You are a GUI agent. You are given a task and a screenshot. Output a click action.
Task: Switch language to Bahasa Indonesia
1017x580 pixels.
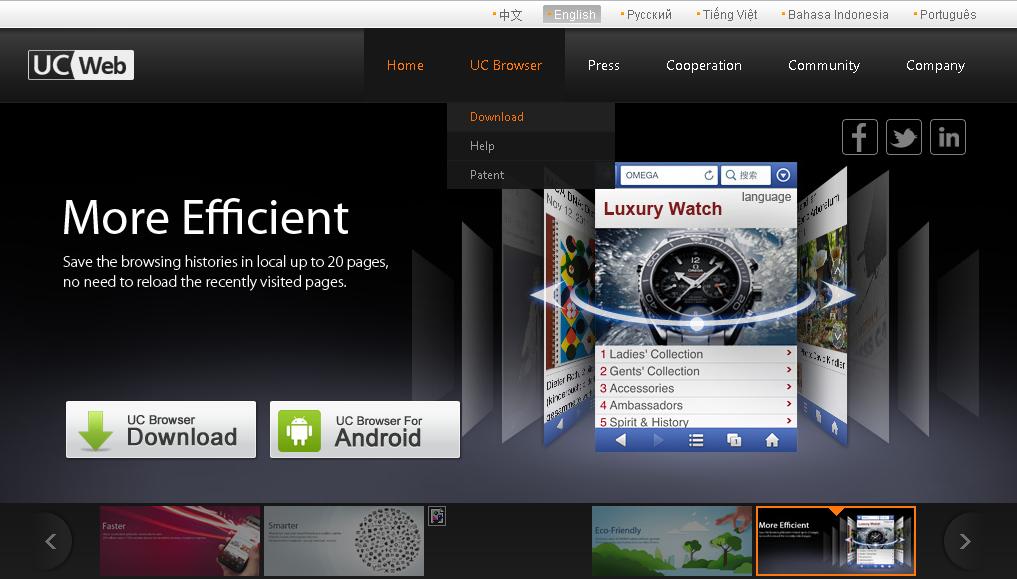click(x=837, y=14)
